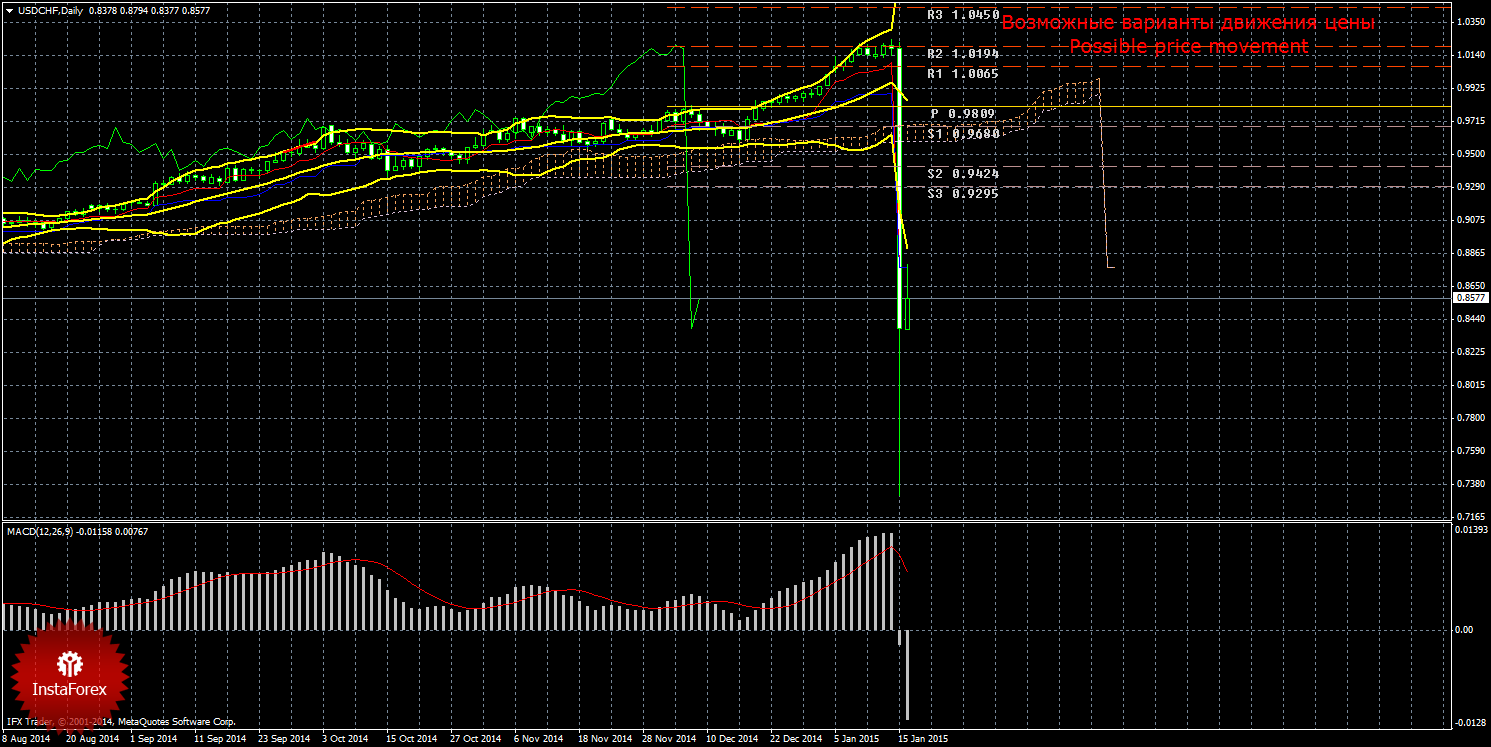Select the S2 0.9424 support label
1491x747 pixels.
tap(963, 173)
